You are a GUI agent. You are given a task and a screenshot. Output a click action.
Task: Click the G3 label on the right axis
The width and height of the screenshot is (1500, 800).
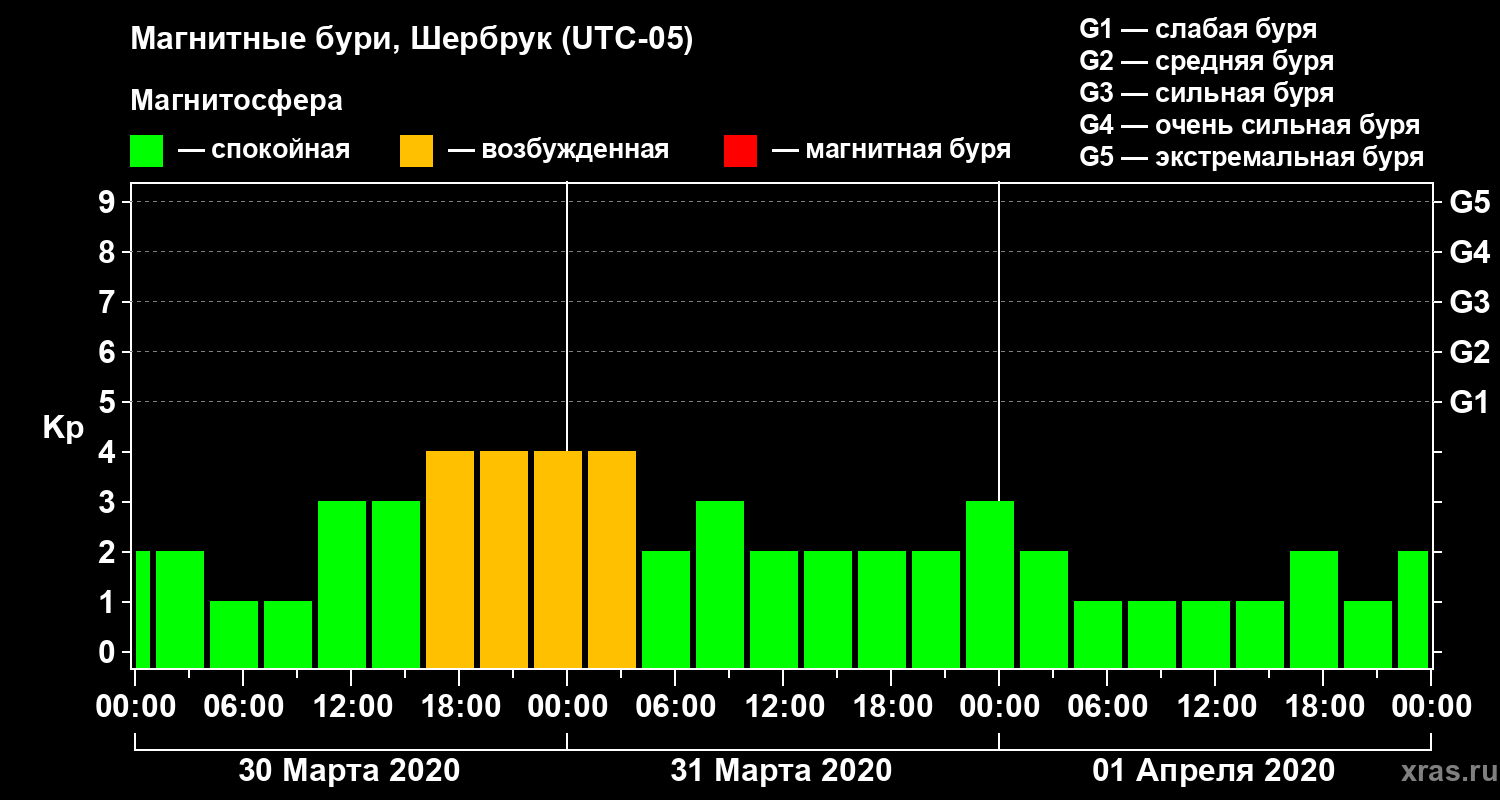pos(1470,302)
